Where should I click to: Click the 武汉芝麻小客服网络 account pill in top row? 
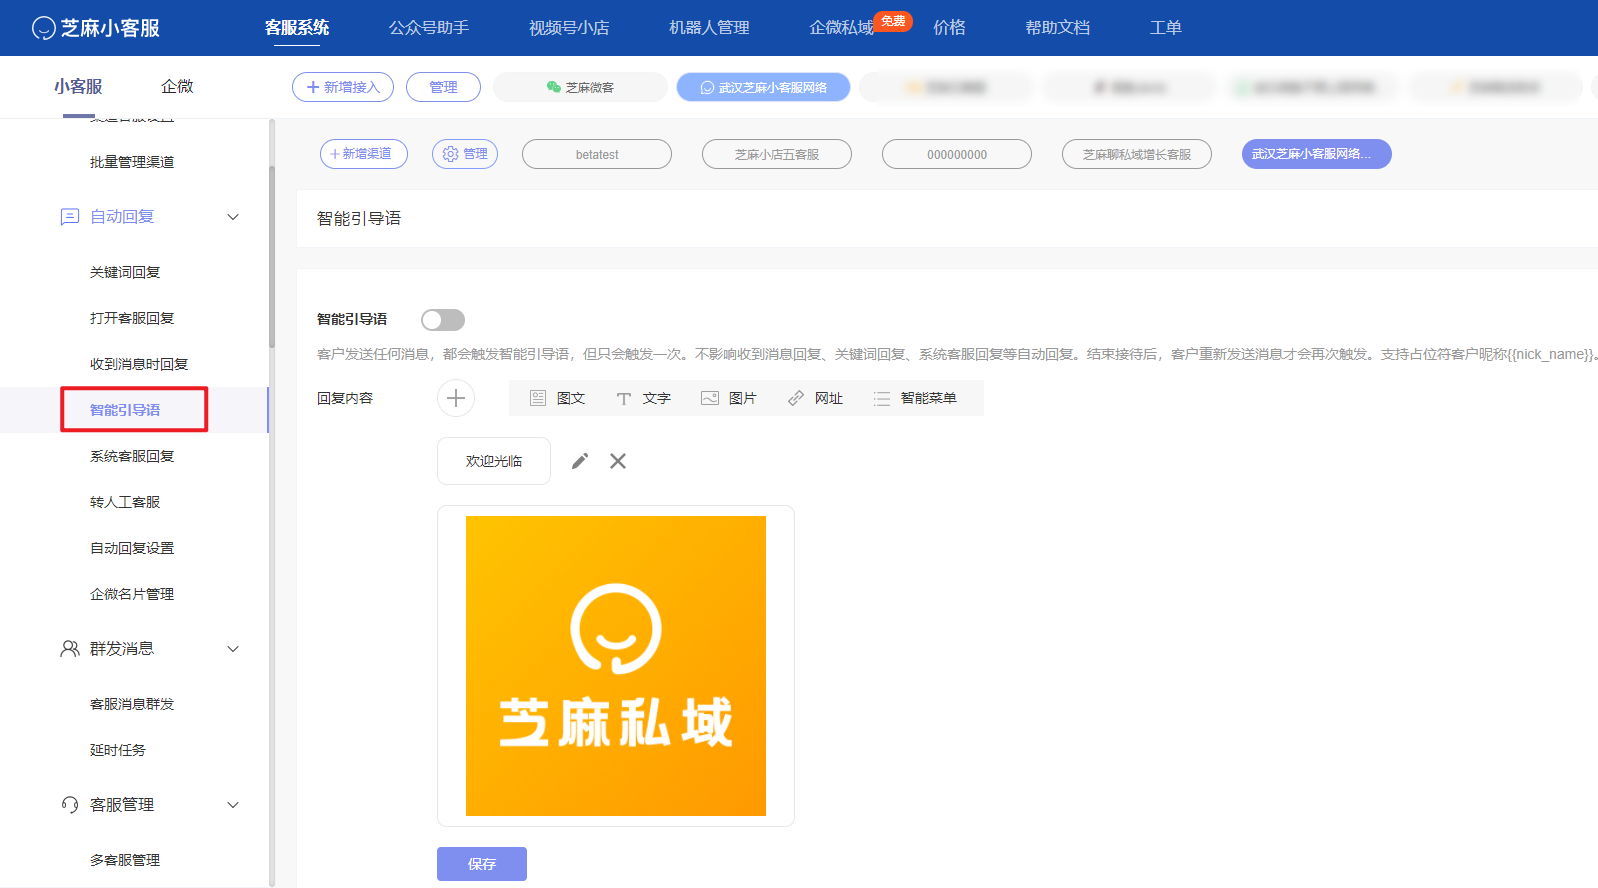(764, 87)
